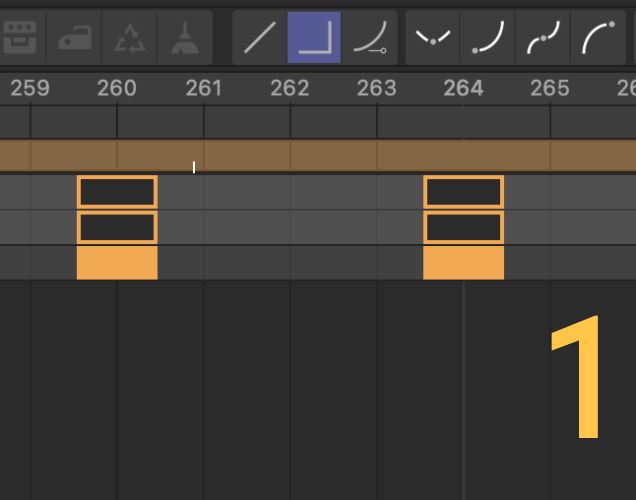This screenshot has height=500, width=636.
Task: Jump to frame 262 on the ruler
Action: coord(290,88)
